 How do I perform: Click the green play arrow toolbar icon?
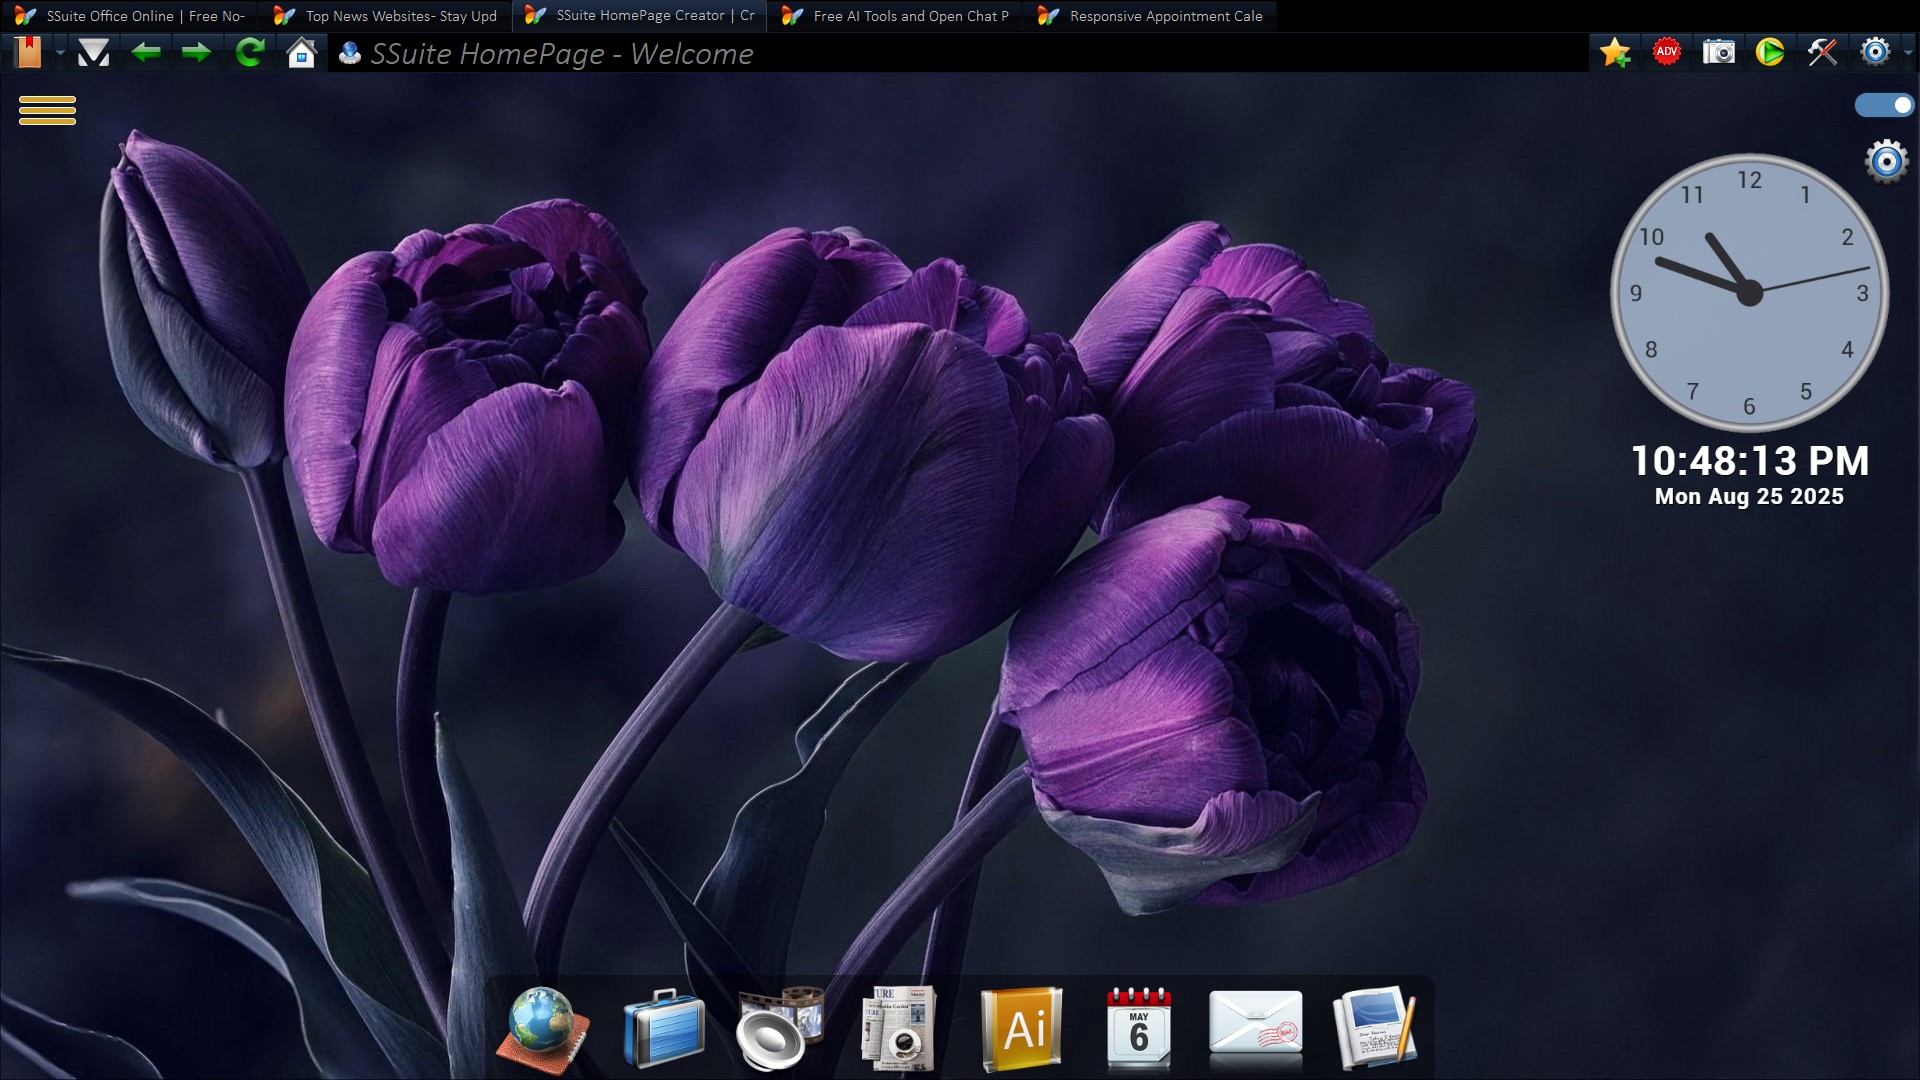point(1770,52)
